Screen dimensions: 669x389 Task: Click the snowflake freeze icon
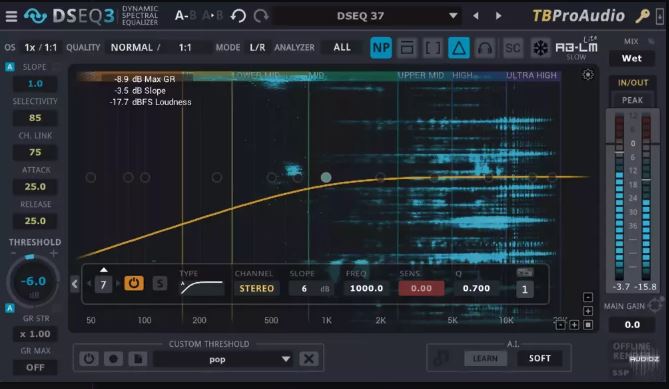(x=540, y=48)
